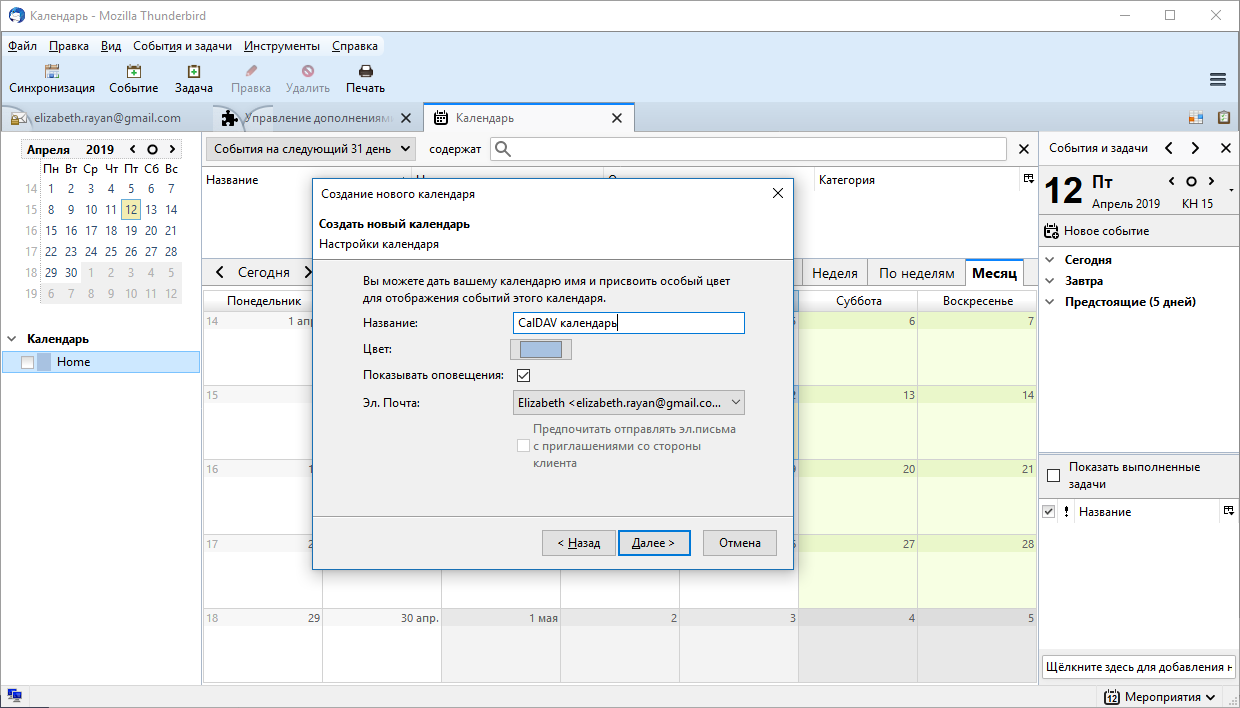Switch to tasks view icon in tab bar
Viewport: 1240px width, 708px height.
click(x=1223, y=118)
